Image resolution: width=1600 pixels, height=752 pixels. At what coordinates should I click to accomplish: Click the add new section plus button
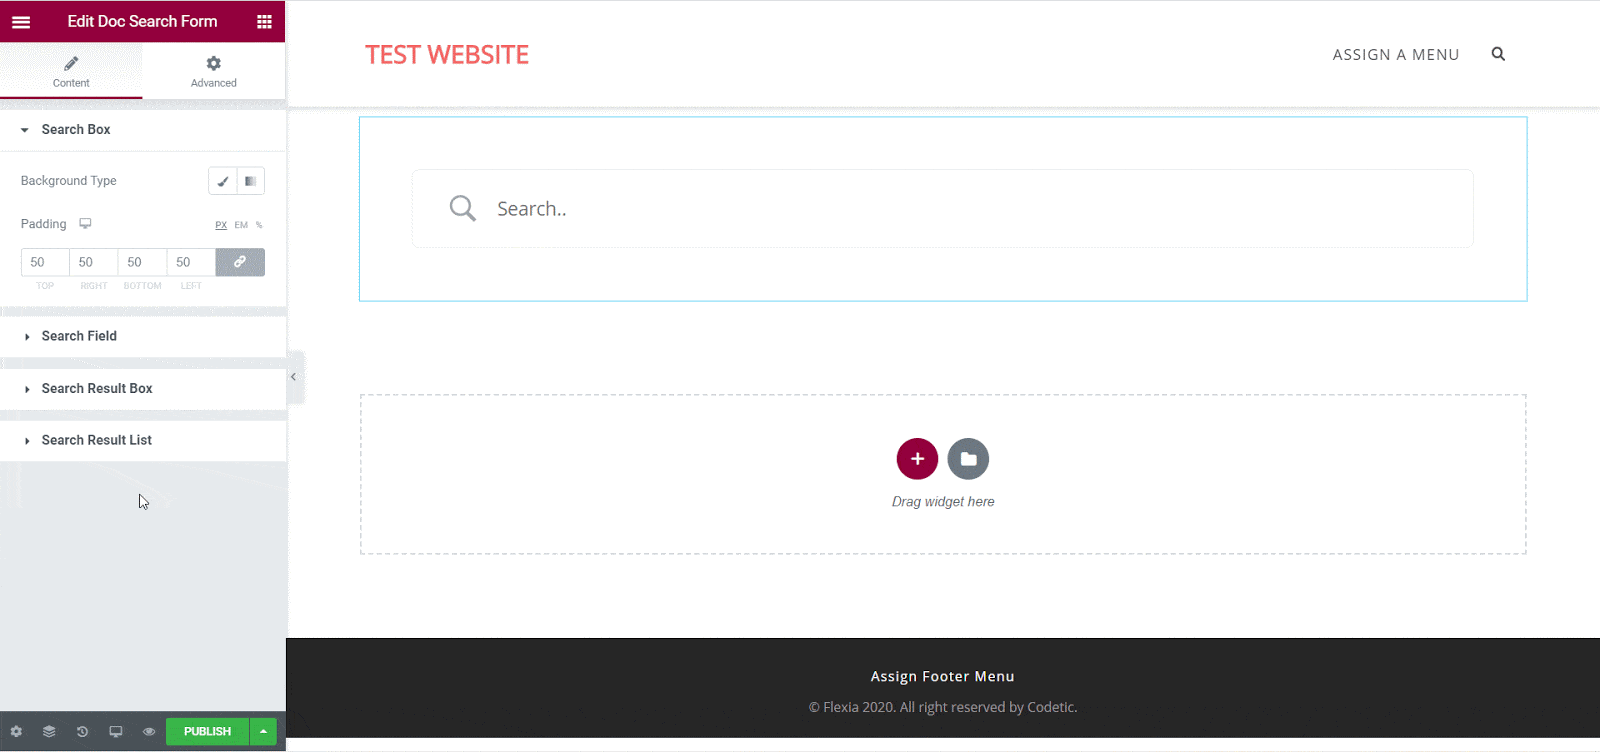(917, 459)
